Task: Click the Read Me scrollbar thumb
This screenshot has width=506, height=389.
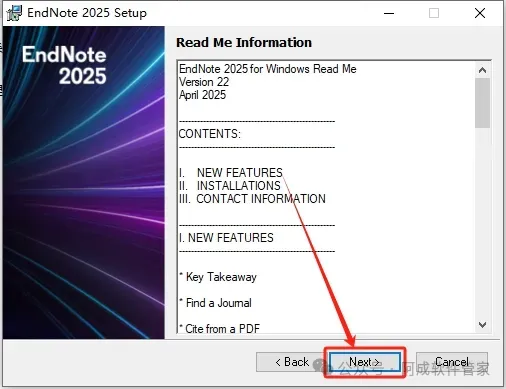Action: point(482,103)
